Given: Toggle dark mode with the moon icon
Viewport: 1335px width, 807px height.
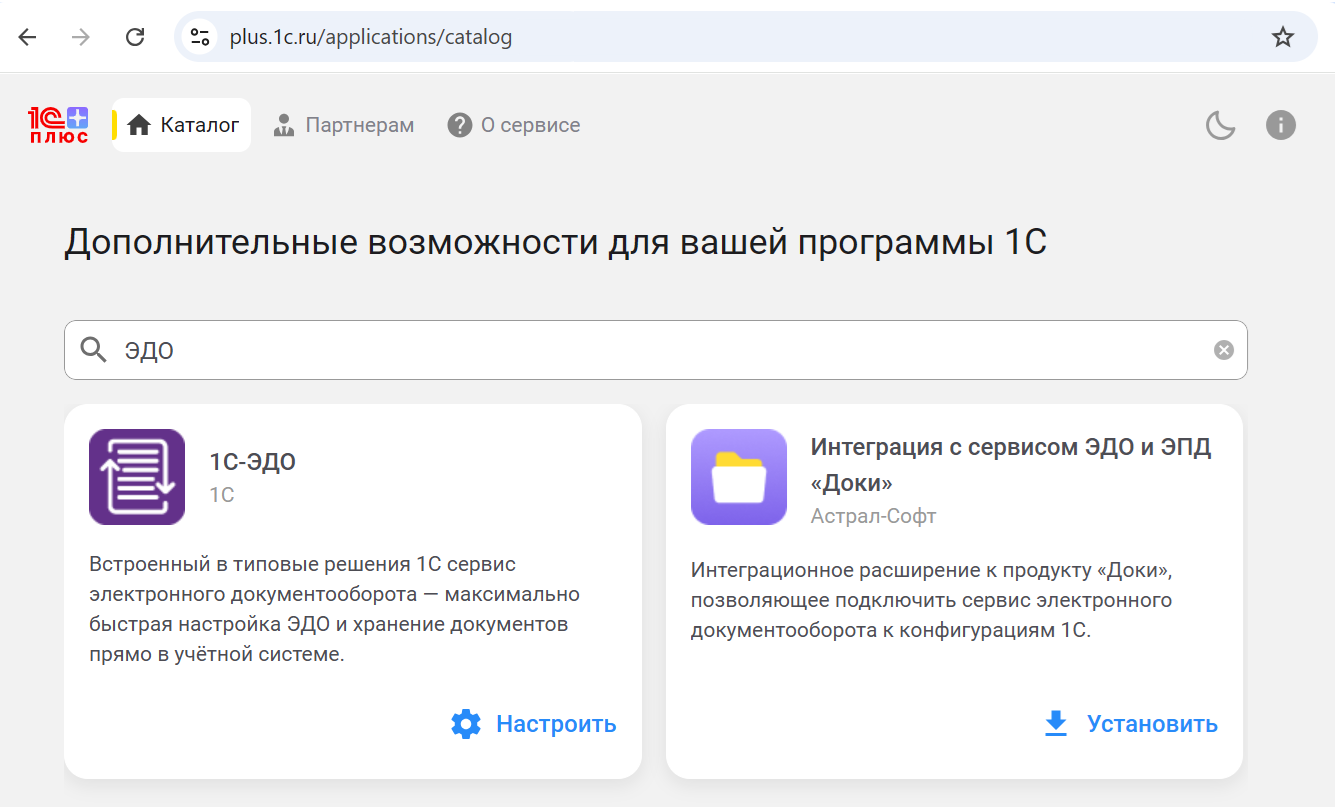Looking at the screenshot, I should point(1220,125).
